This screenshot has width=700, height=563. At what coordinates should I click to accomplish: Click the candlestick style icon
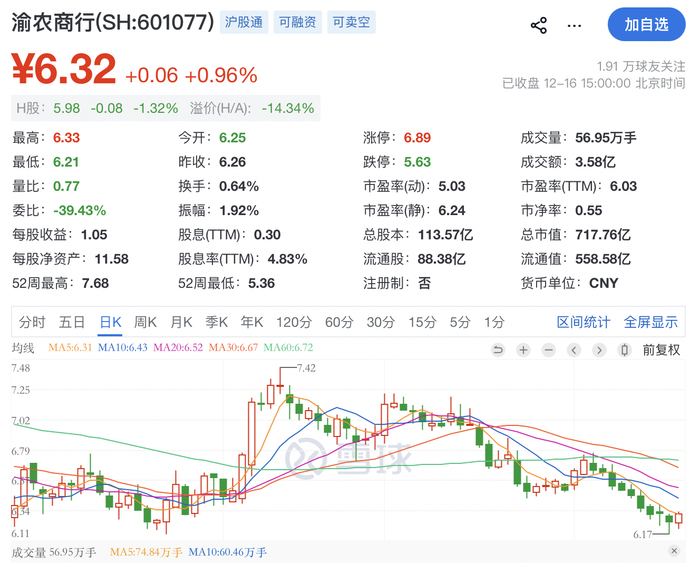(625, 350)
